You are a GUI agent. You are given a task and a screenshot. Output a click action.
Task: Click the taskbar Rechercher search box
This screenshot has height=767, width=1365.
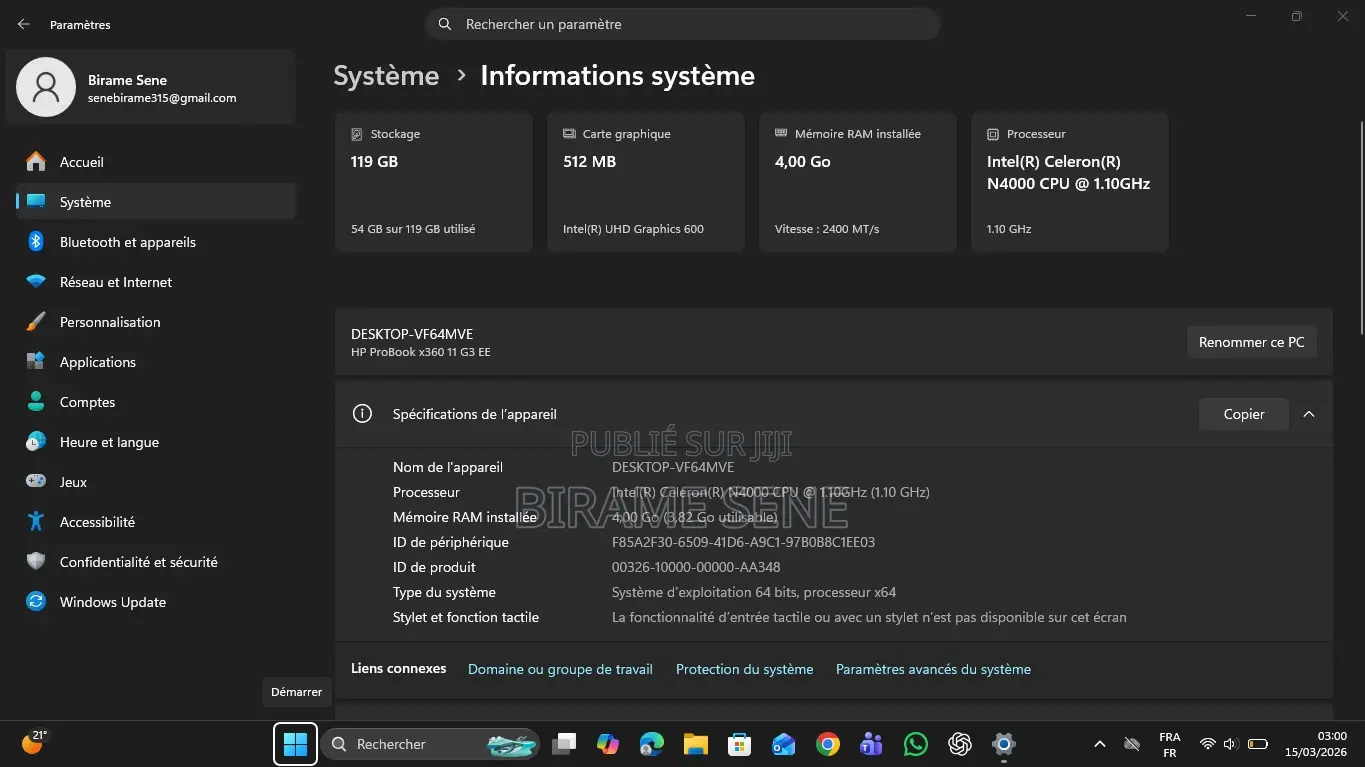[430, 744]
